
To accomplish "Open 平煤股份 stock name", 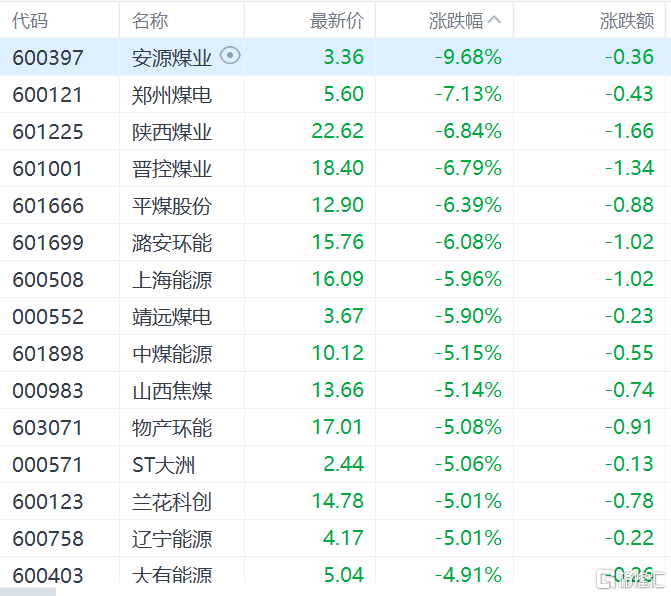I will [x=172, y=206].
